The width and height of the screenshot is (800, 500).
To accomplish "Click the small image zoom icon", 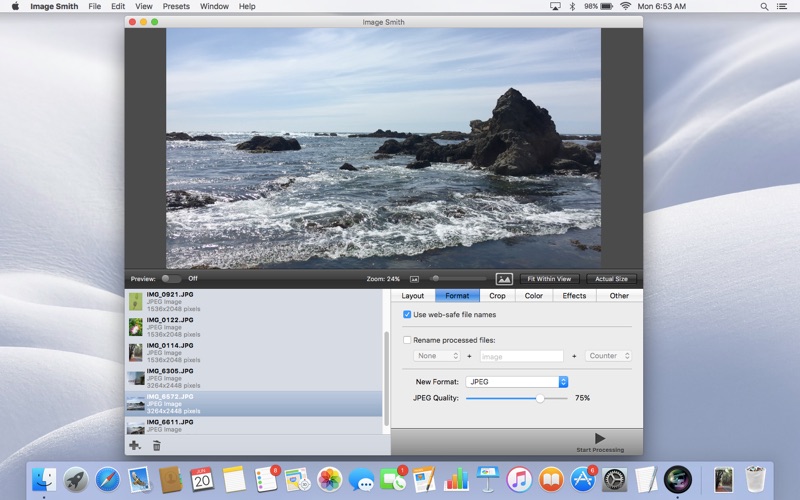I will (414, 279).
